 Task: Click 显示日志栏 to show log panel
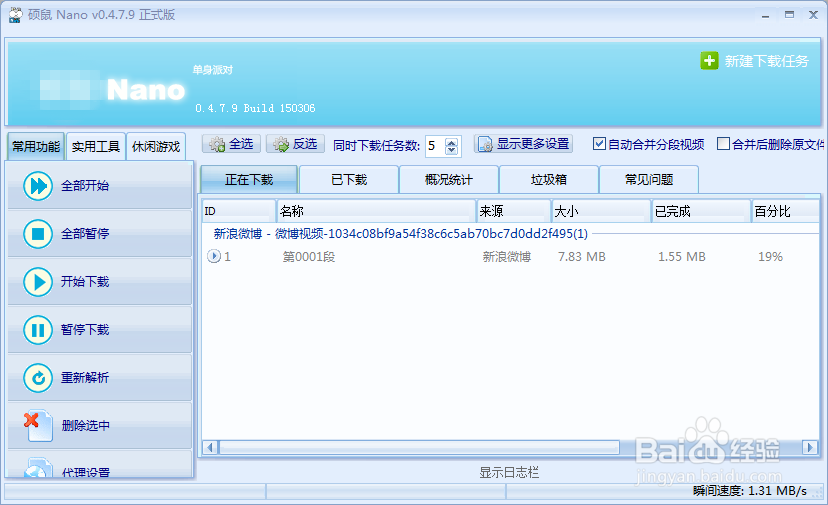pyautogui.click(x=509, y=472)
